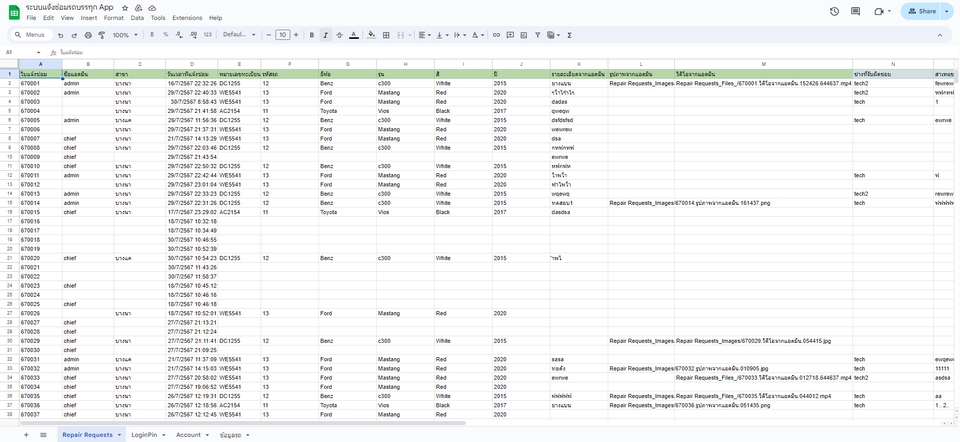
Task: Decrease the font size with minus
Action: pos(269,35)
